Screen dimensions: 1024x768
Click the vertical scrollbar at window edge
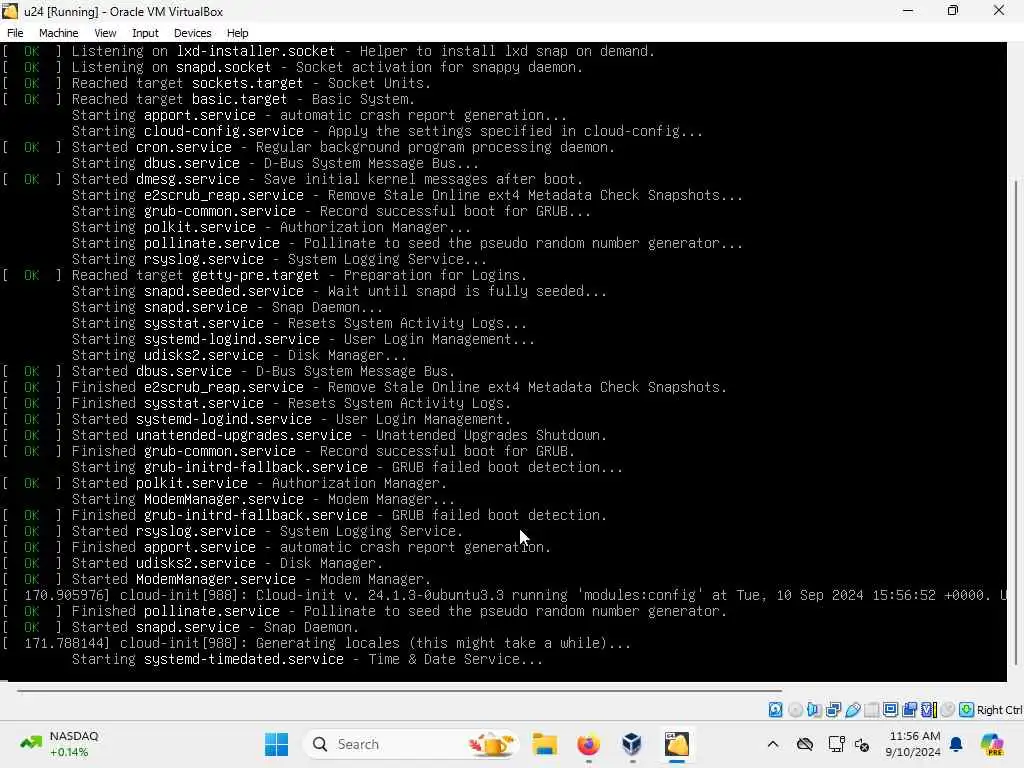[x=1016, y=421]
